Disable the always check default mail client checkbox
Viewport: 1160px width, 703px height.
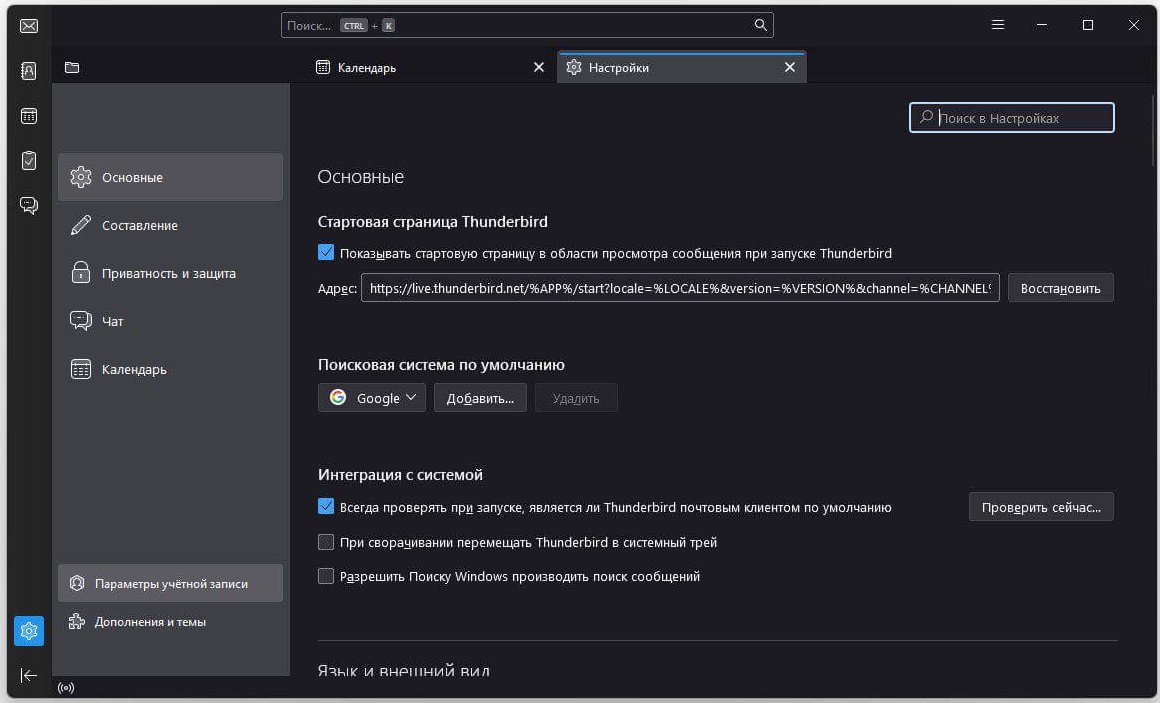[x=326, y=507]
